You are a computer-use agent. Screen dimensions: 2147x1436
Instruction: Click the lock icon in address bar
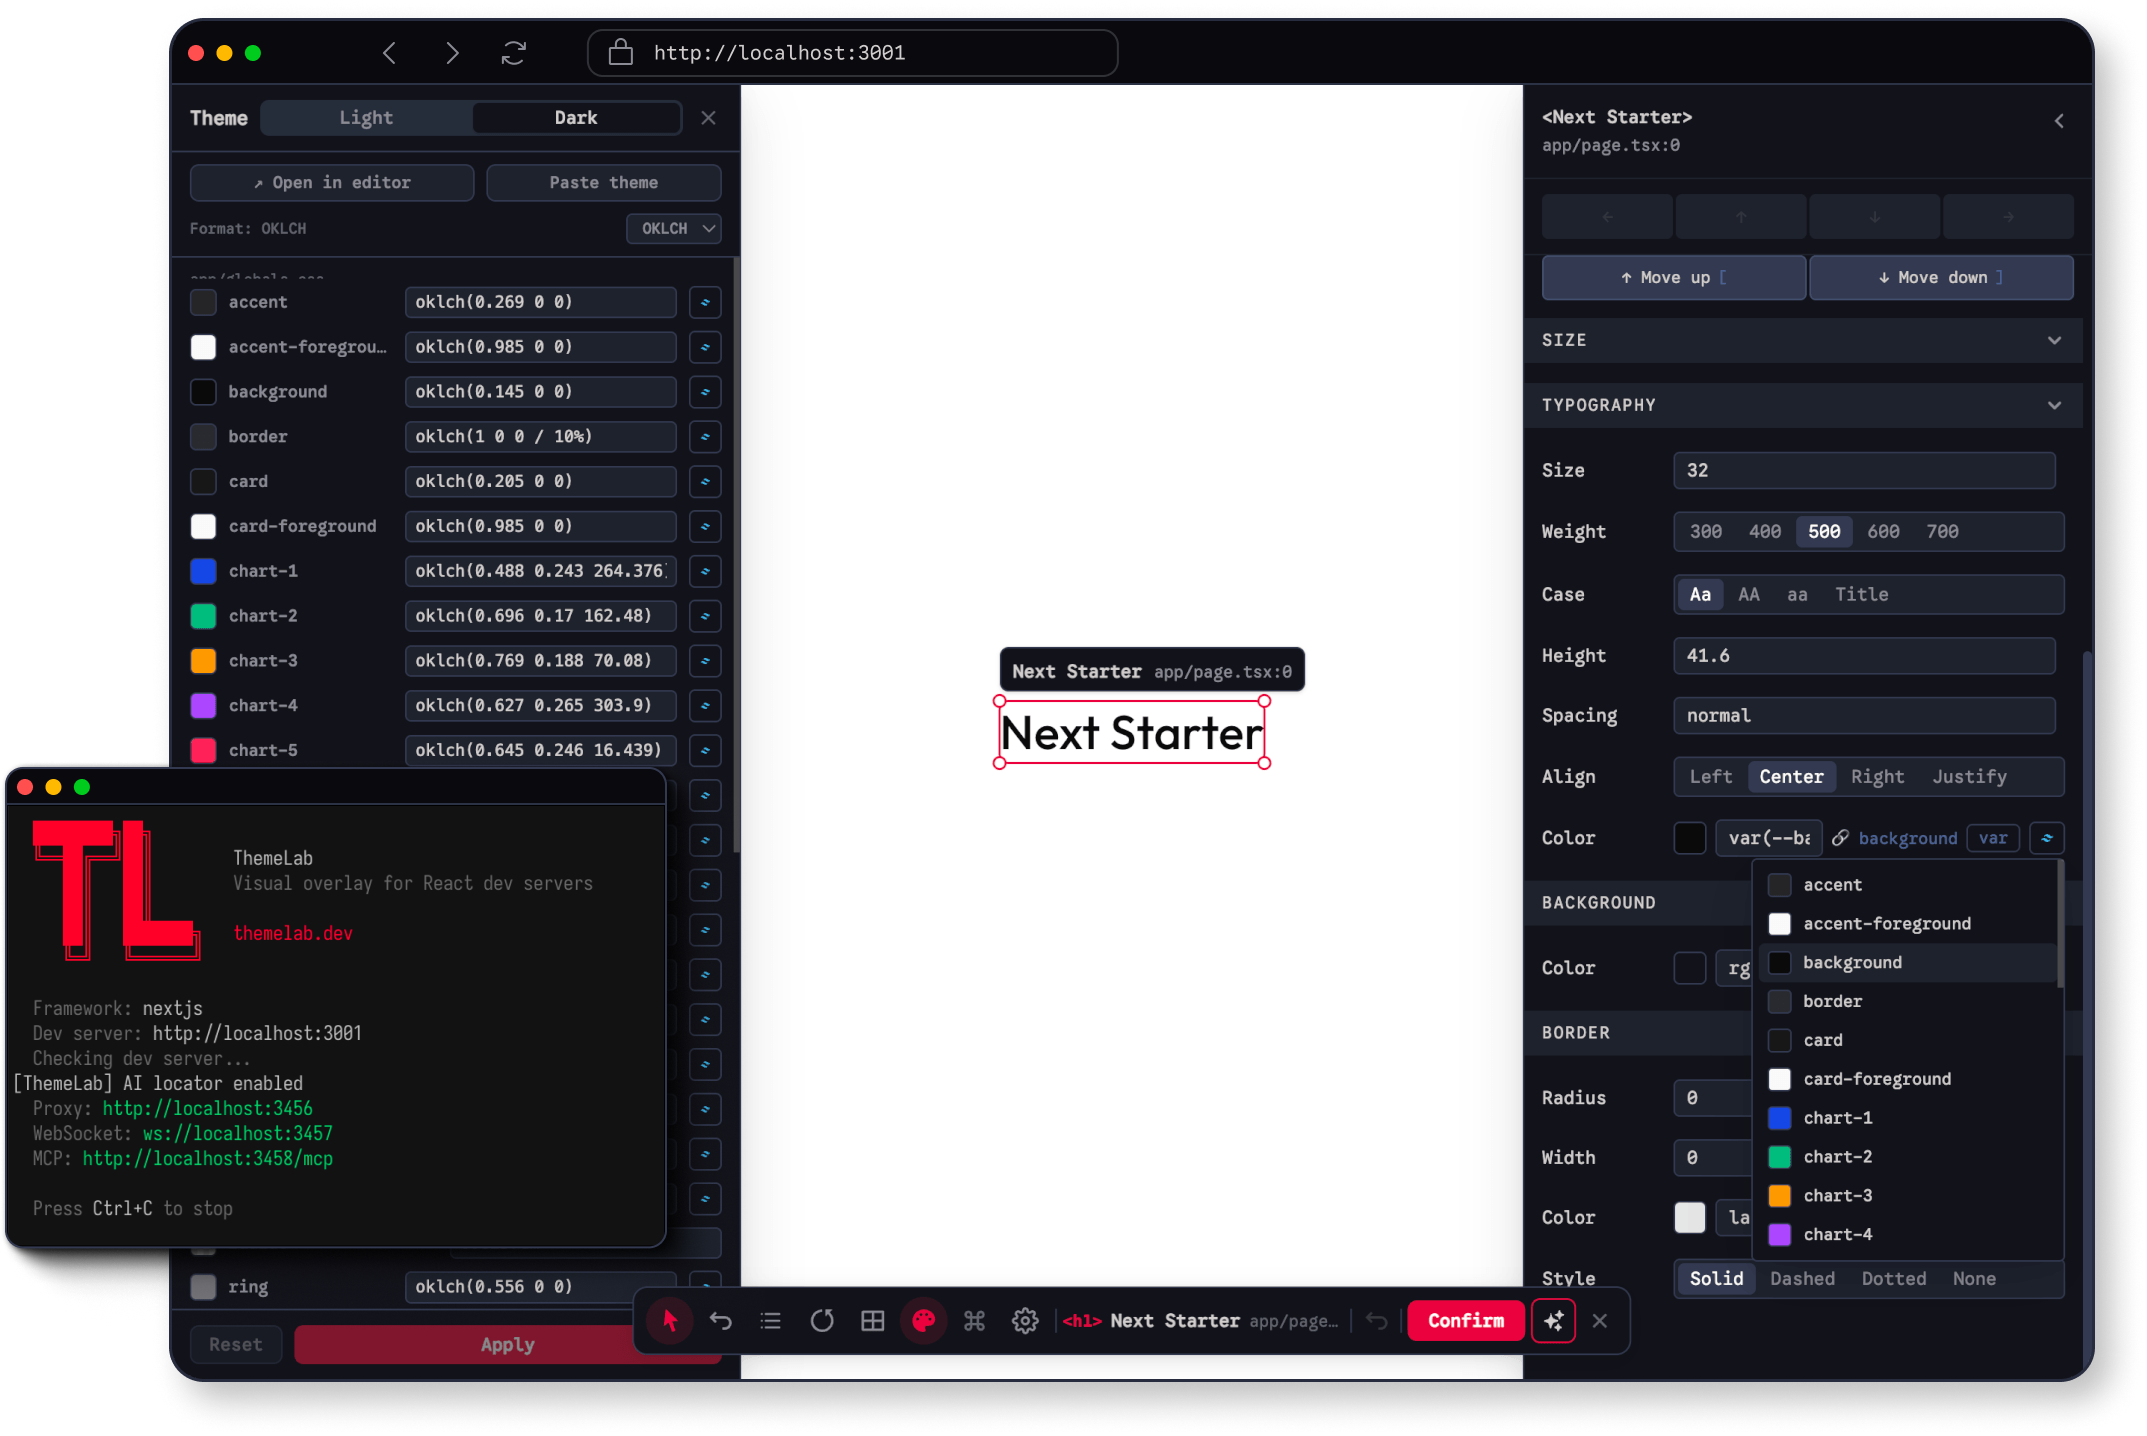click(621, 52)
